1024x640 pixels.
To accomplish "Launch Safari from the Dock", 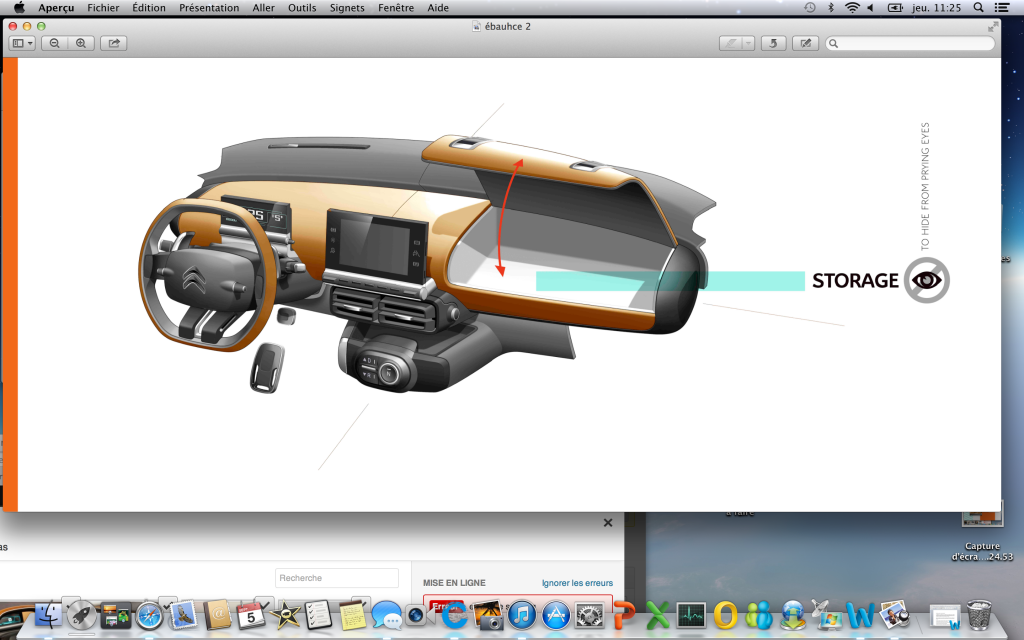I will 149,614.
